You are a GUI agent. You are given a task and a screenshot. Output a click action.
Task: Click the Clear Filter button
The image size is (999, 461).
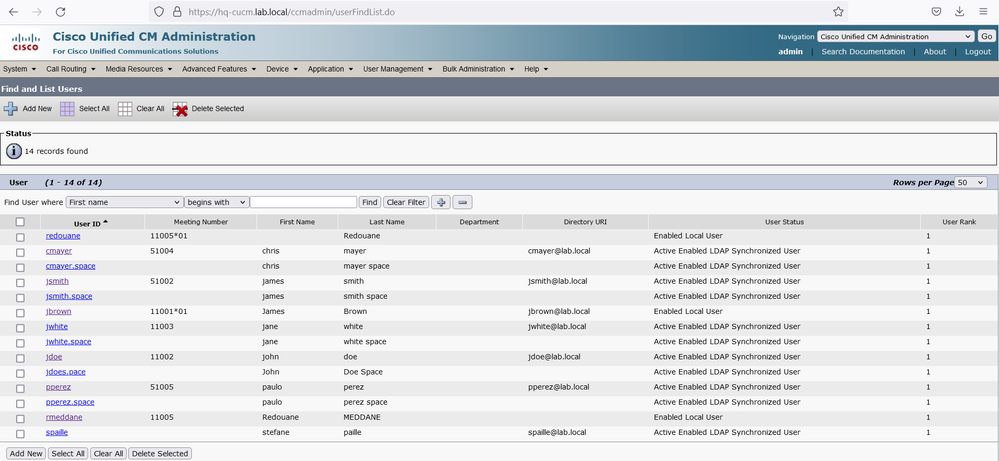tap(406, 202)
